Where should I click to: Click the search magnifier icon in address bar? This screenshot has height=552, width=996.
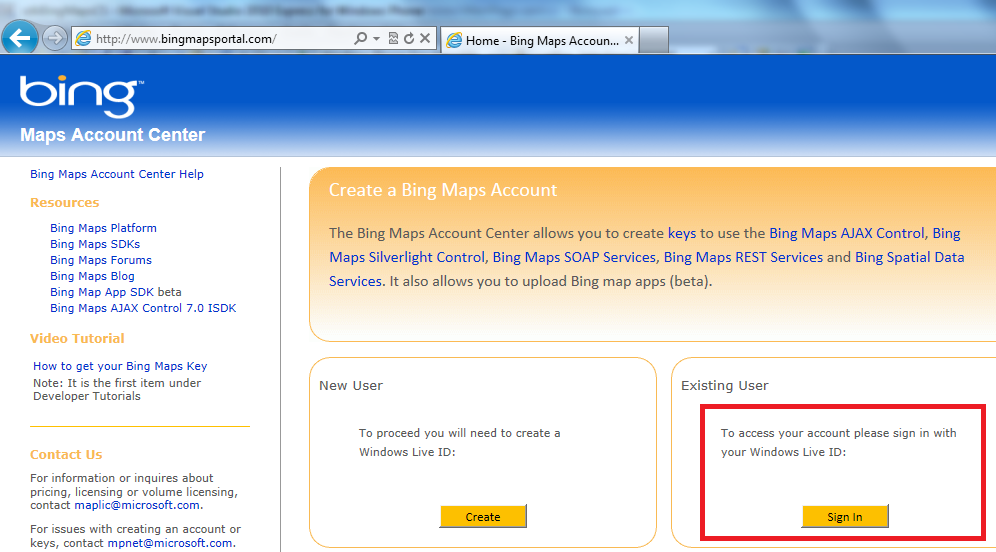coord(361,39)
